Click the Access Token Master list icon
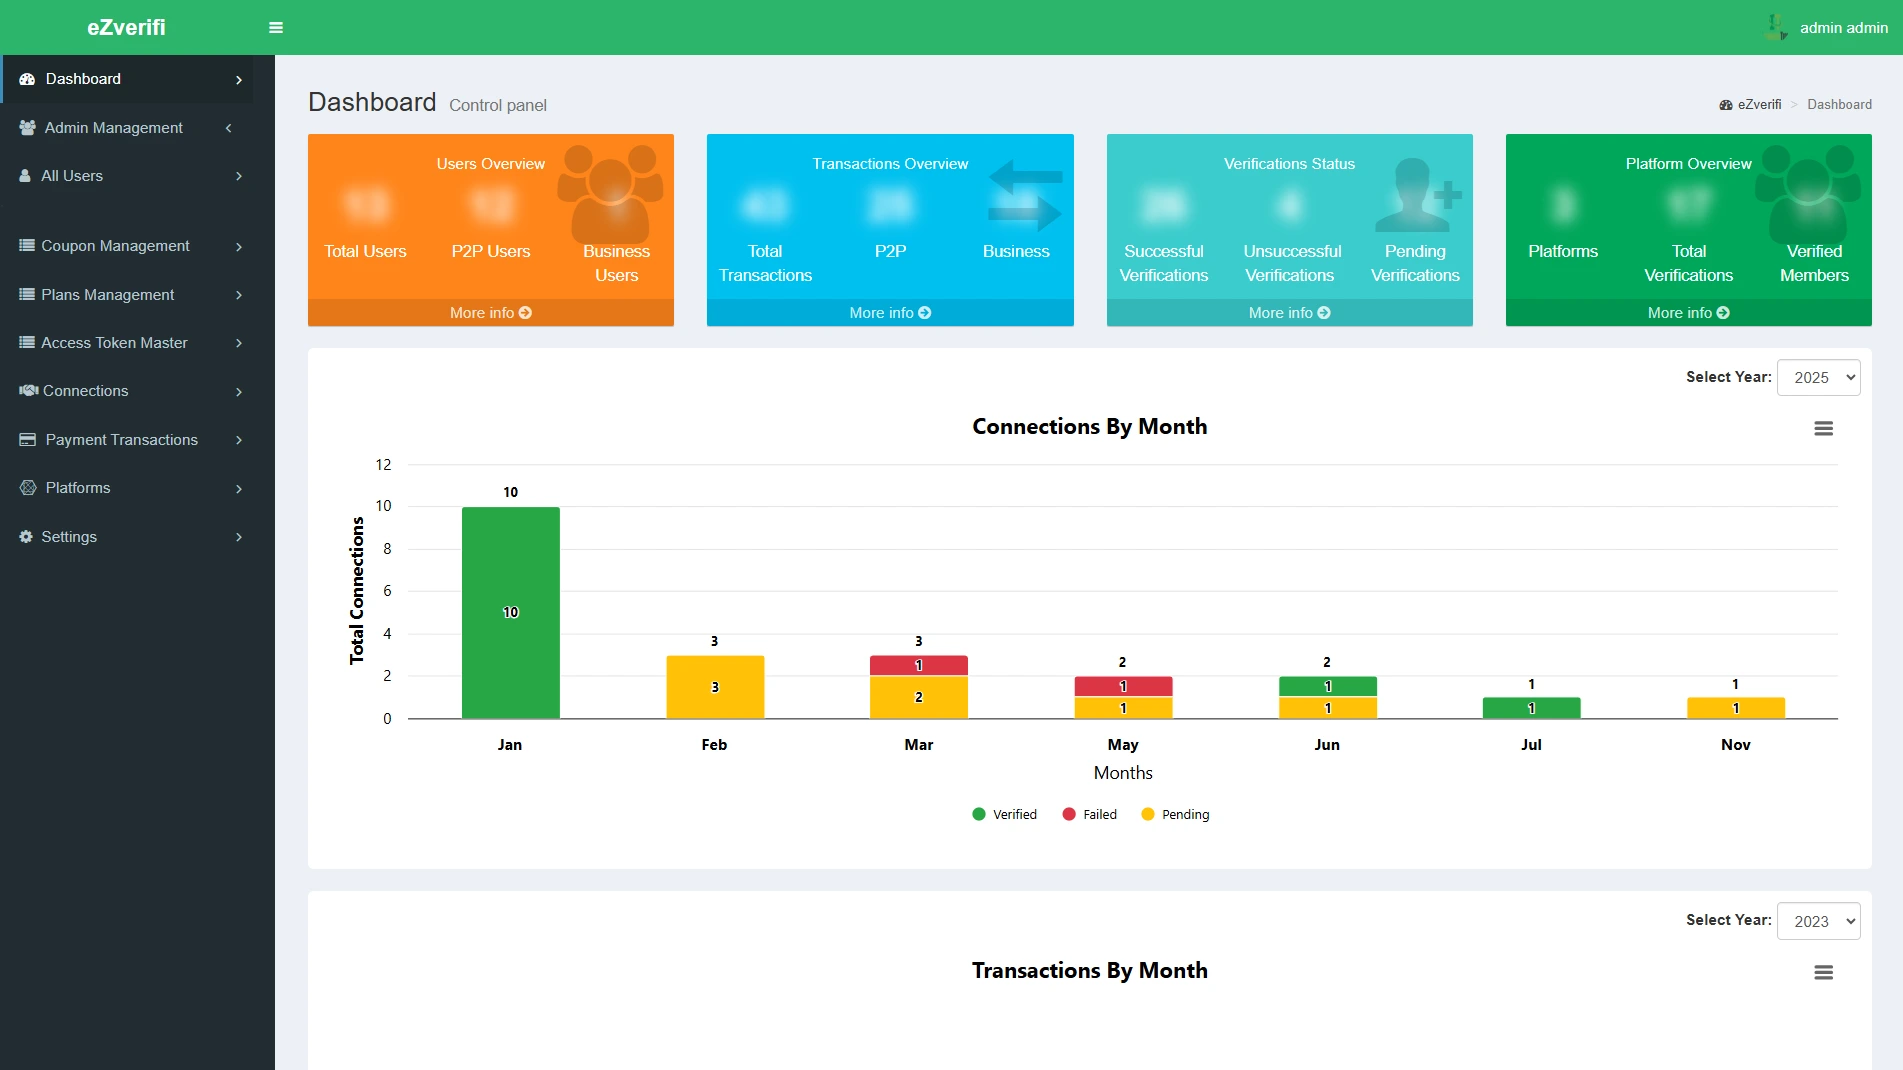1903x1070 pixels. [x=27, y=343]
